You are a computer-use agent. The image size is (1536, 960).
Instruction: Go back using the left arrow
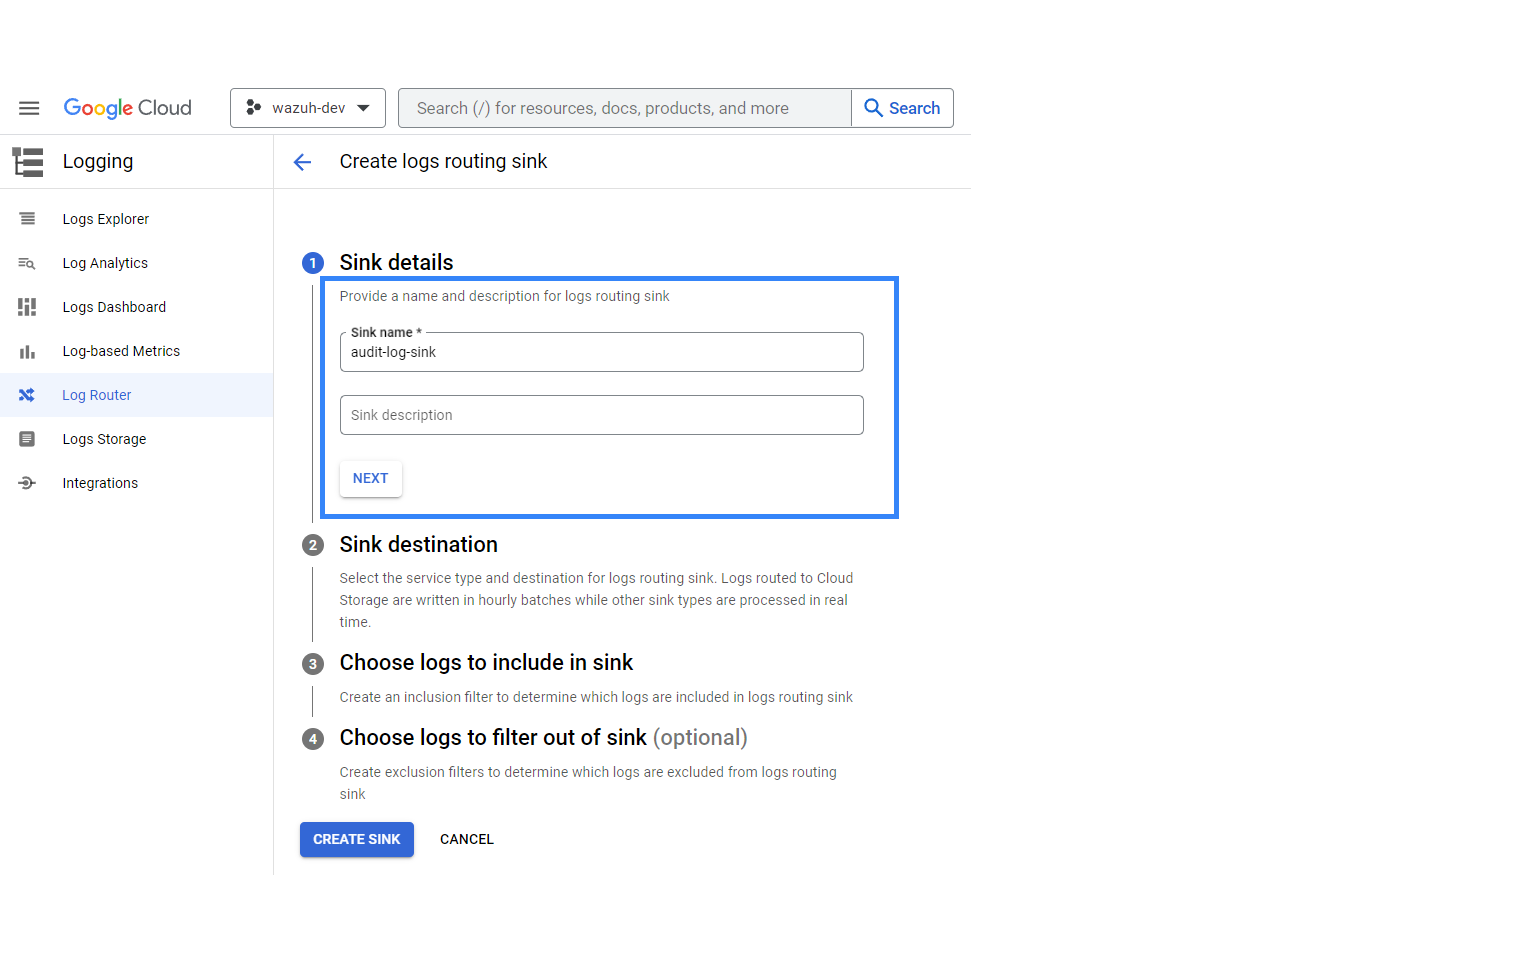[302, 162]
